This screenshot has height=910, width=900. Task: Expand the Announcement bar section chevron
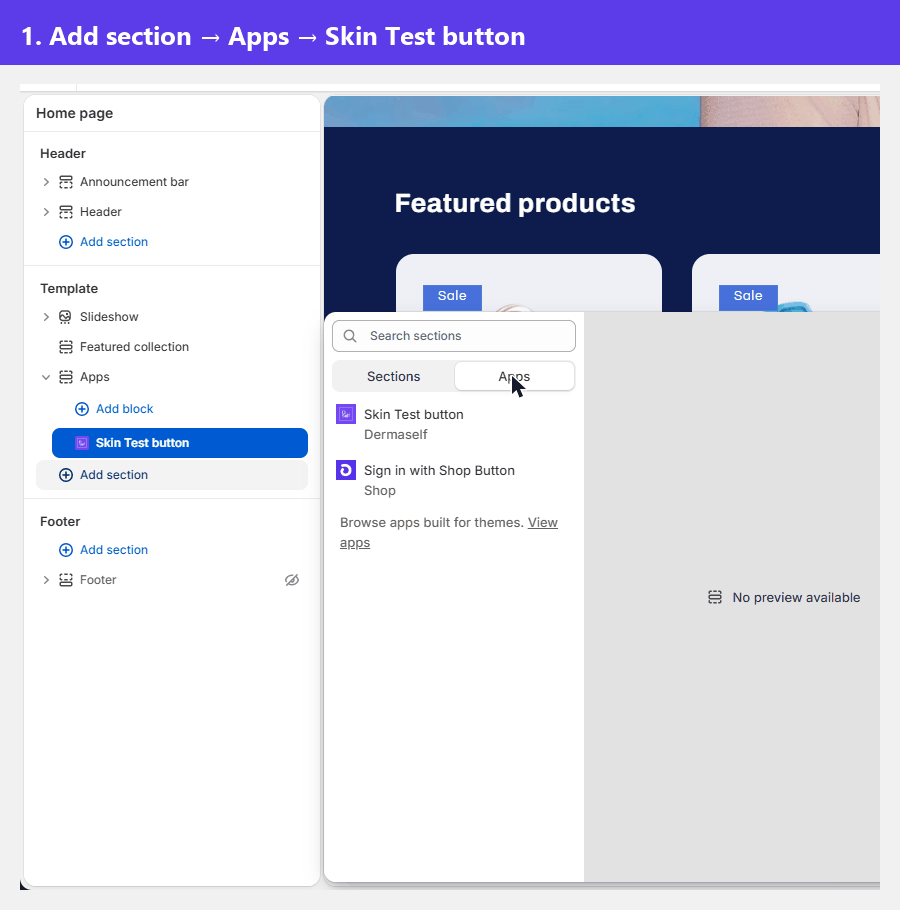(x=46, y=182)
